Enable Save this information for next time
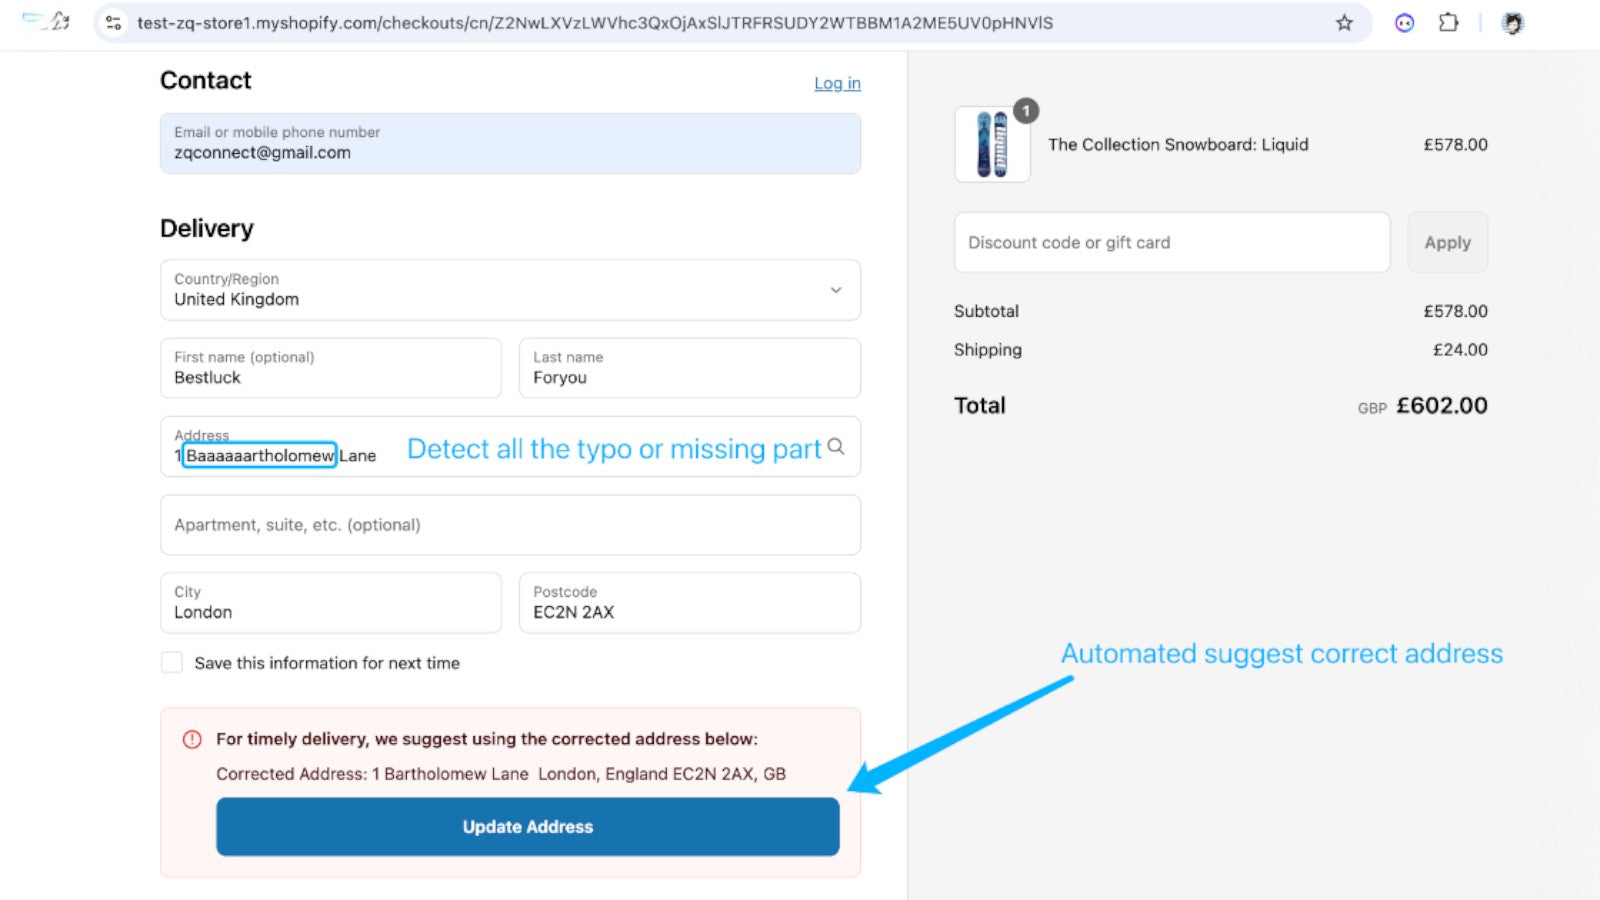This screenshot has height=900, width=1600. 171,662
